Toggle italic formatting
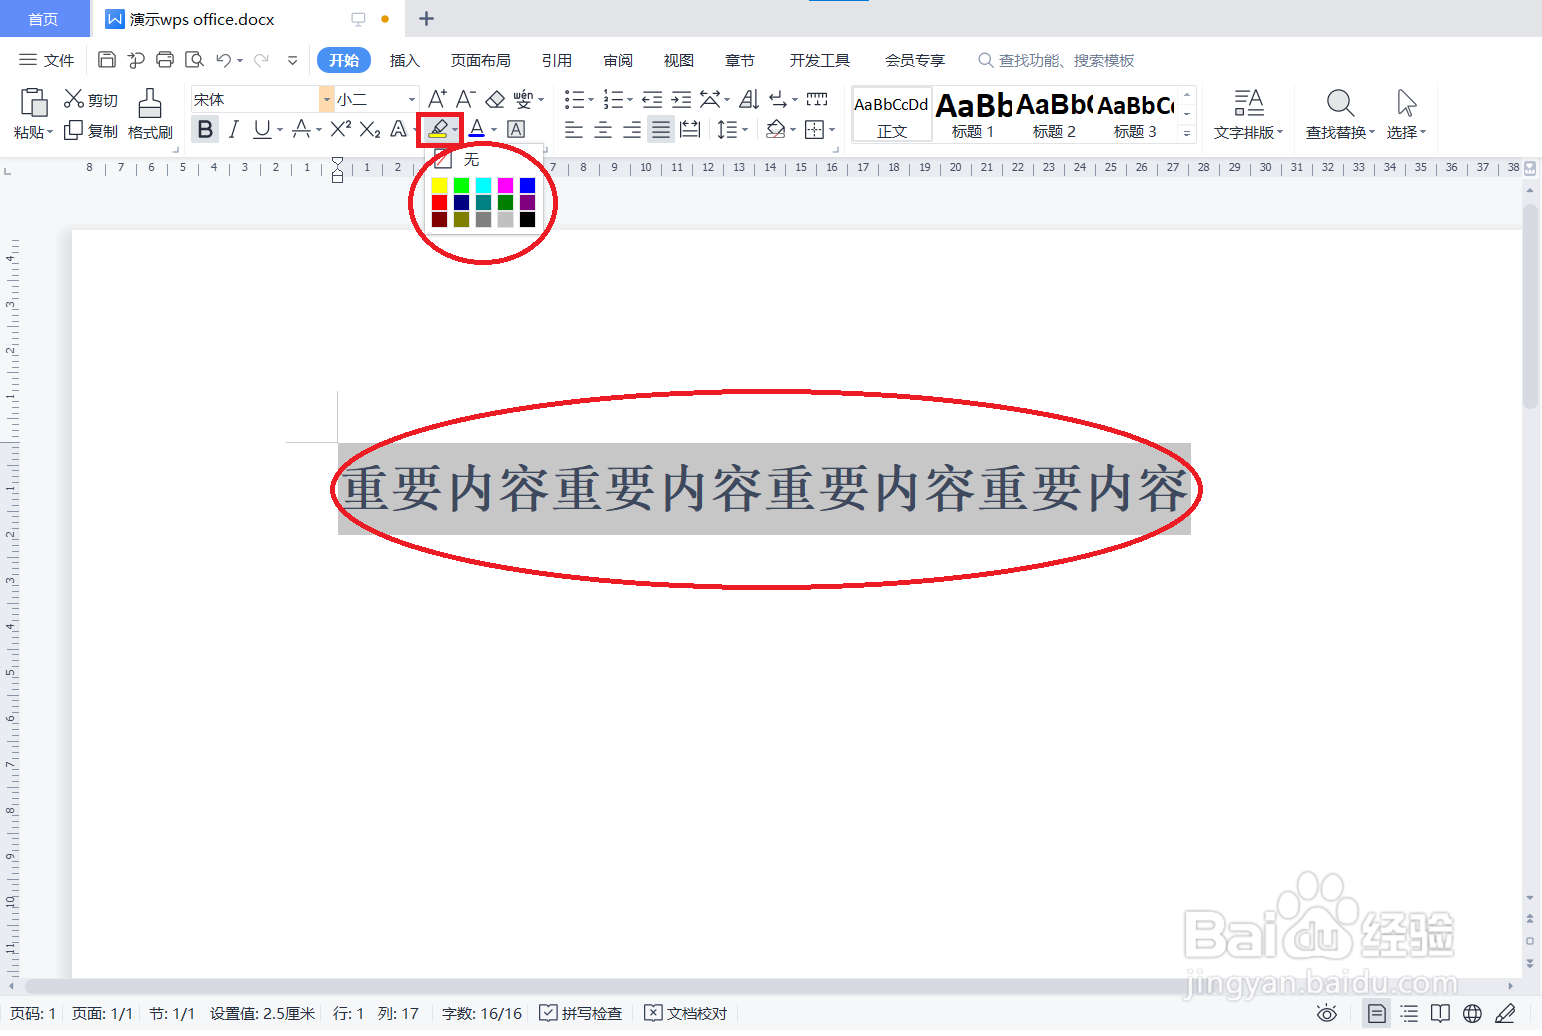 (233, 129)
